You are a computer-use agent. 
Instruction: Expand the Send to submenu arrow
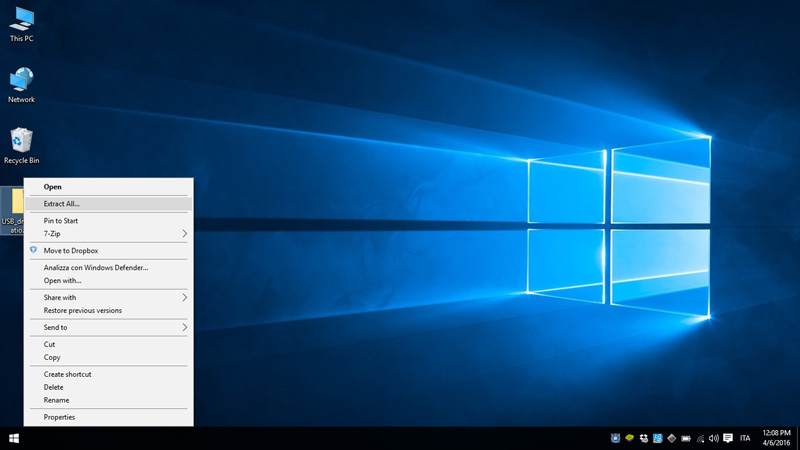pyautogui.click(x=185, y=328)
